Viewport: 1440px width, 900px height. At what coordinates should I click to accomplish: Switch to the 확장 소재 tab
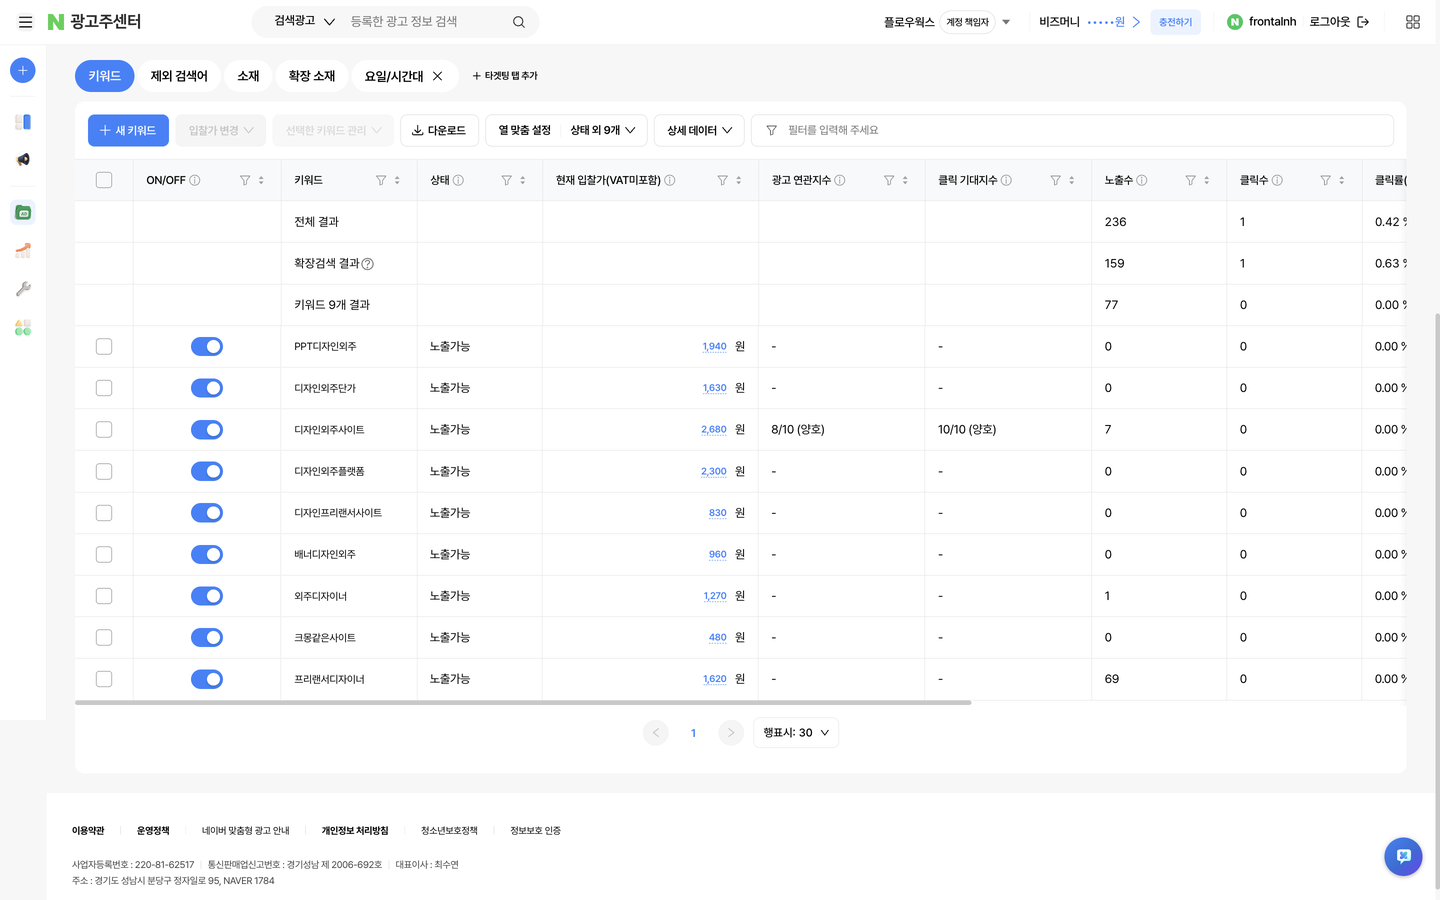pos(312,76)
